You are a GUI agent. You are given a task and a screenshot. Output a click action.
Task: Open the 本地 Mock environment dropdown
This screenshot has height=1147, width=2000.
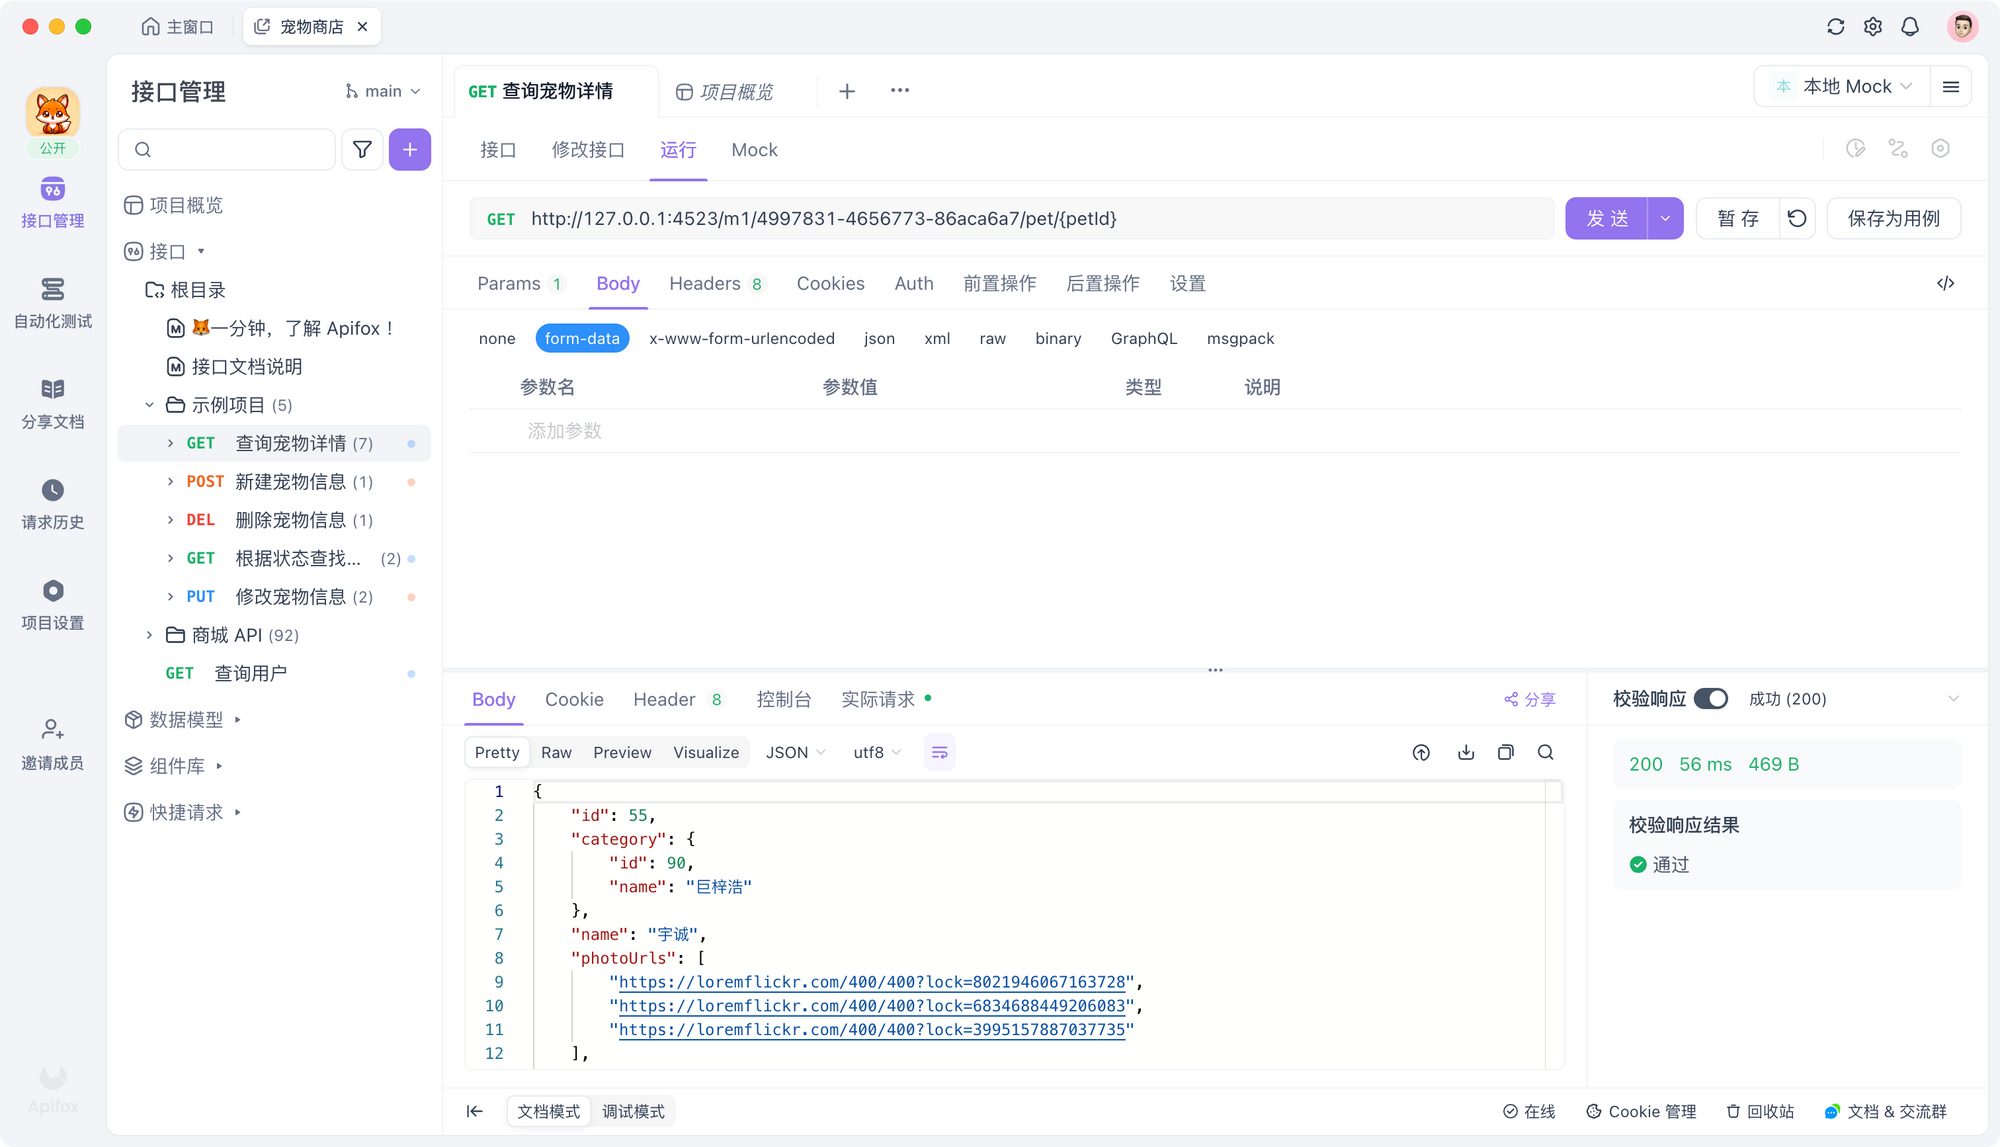(1841, 86)
